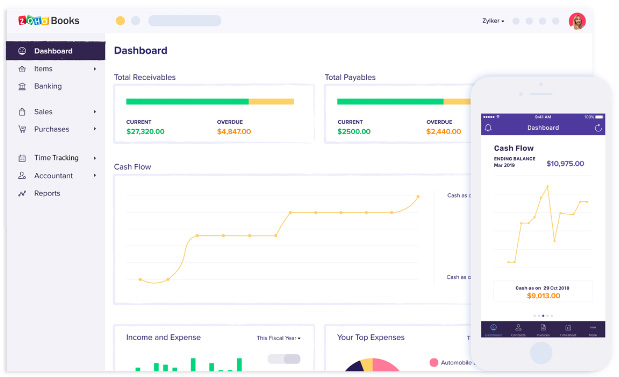Click the overdue receivables amount $4,847.00
The height and width of the screenshot is (377, 619).
(234, 131)
